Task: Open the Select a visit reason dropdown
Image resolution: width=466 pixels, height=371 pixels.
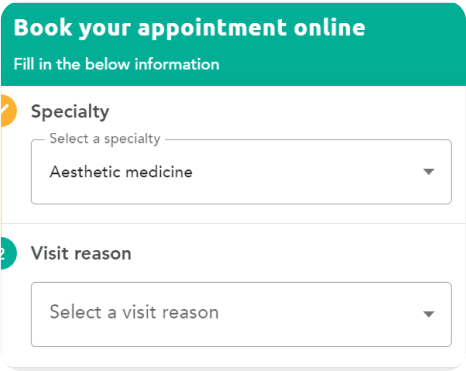Action: (241, 314)
